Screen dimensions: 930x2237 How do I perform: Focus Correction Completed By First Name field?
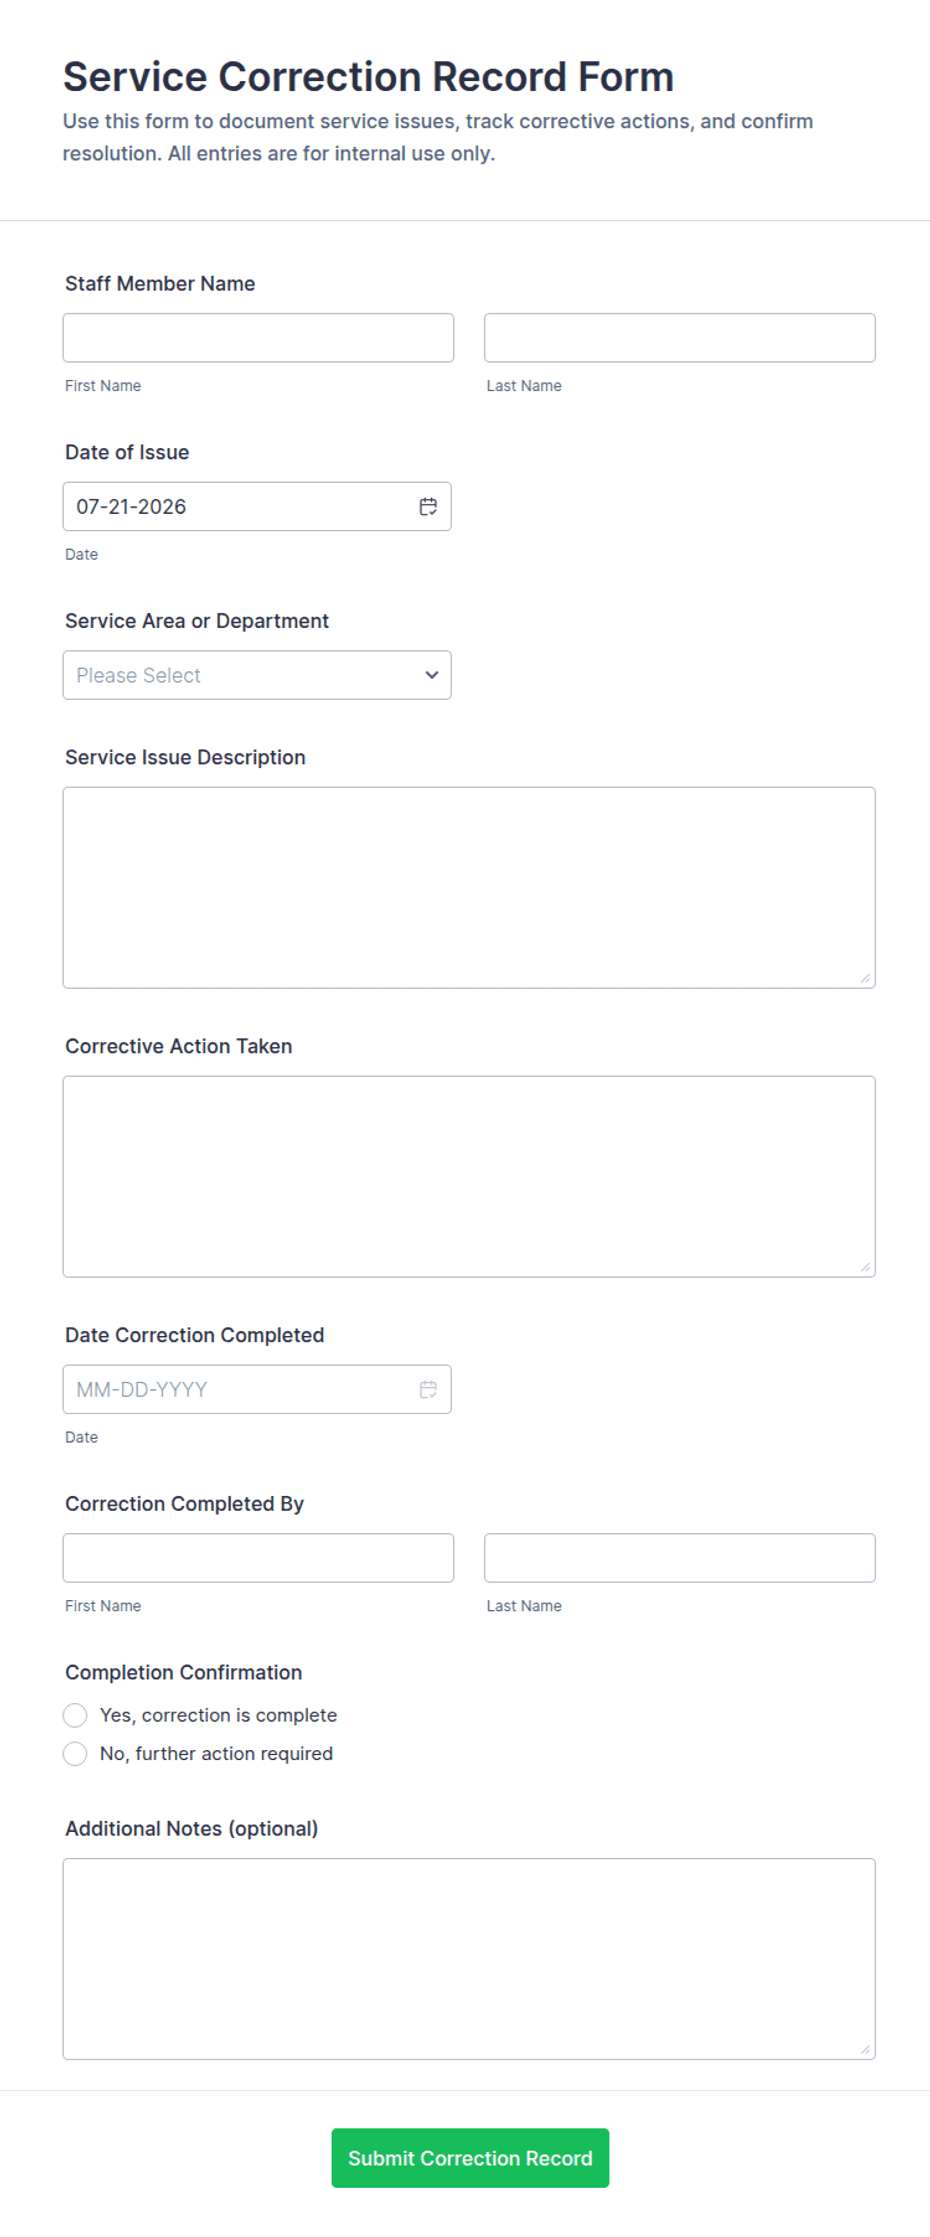(258, 1558)
